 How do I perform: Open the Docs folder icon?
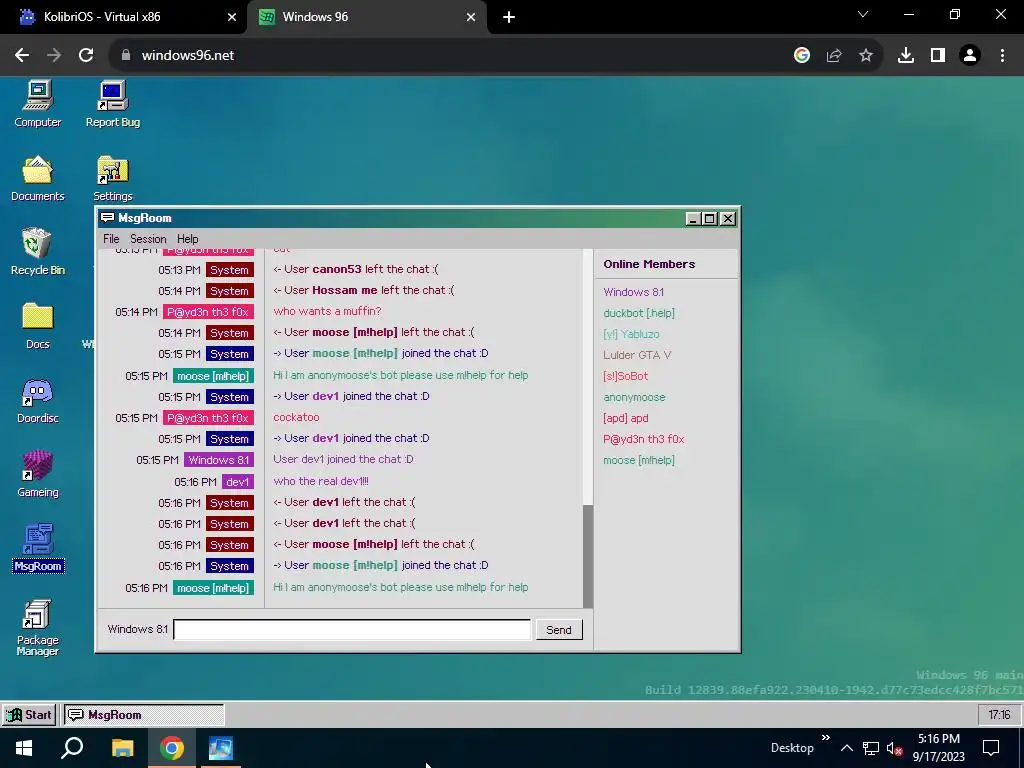pyautogui.click(x=37, y=326)
